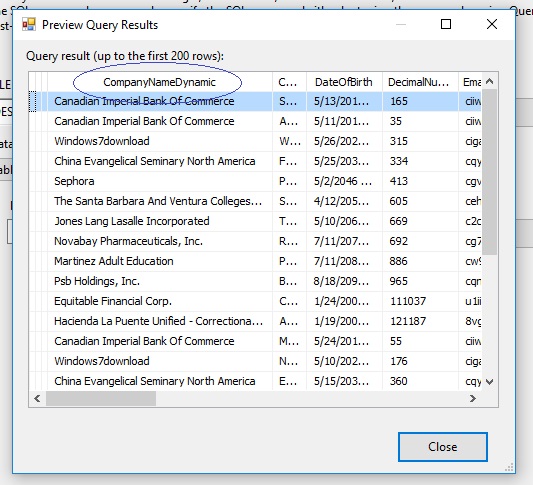This screenshot has height=485, width=533.
Task: Click the DecimalNu... column header
Action: point(420,82)
